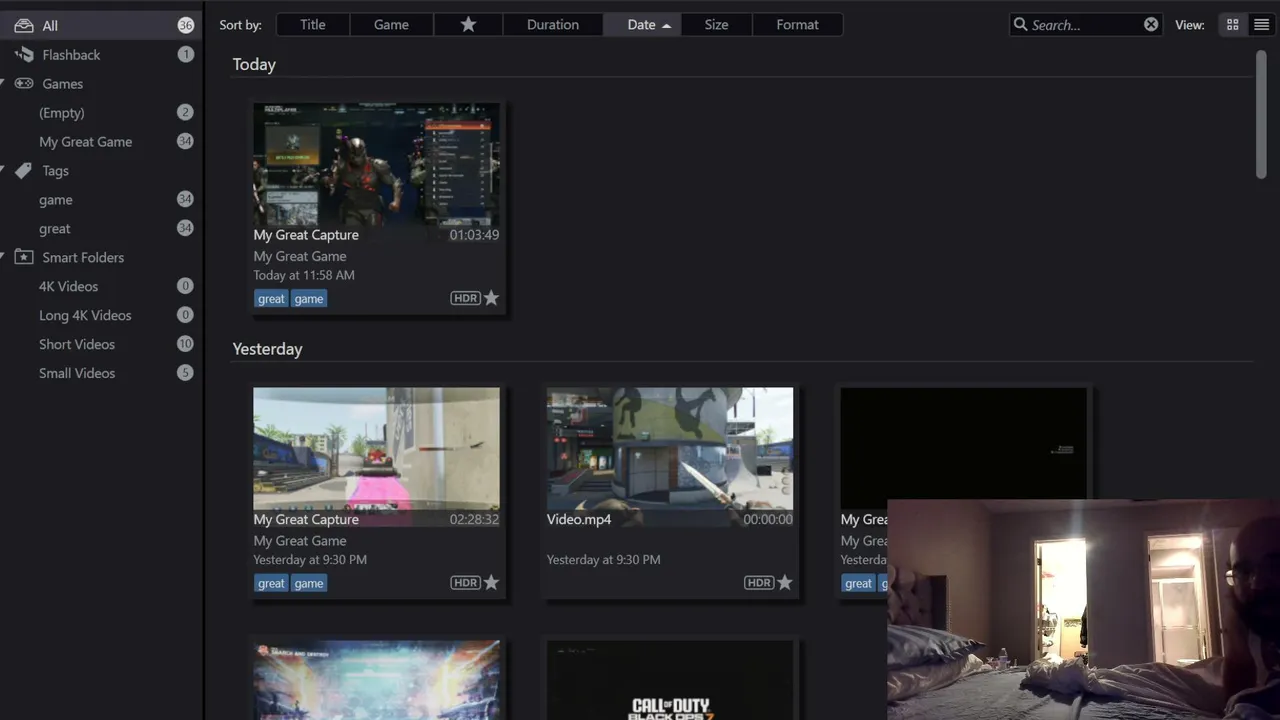Viewport: 1280px width, 720px height.
Task: Click the vertical scrollbar of the library
Action: [x=1261, y=115]
